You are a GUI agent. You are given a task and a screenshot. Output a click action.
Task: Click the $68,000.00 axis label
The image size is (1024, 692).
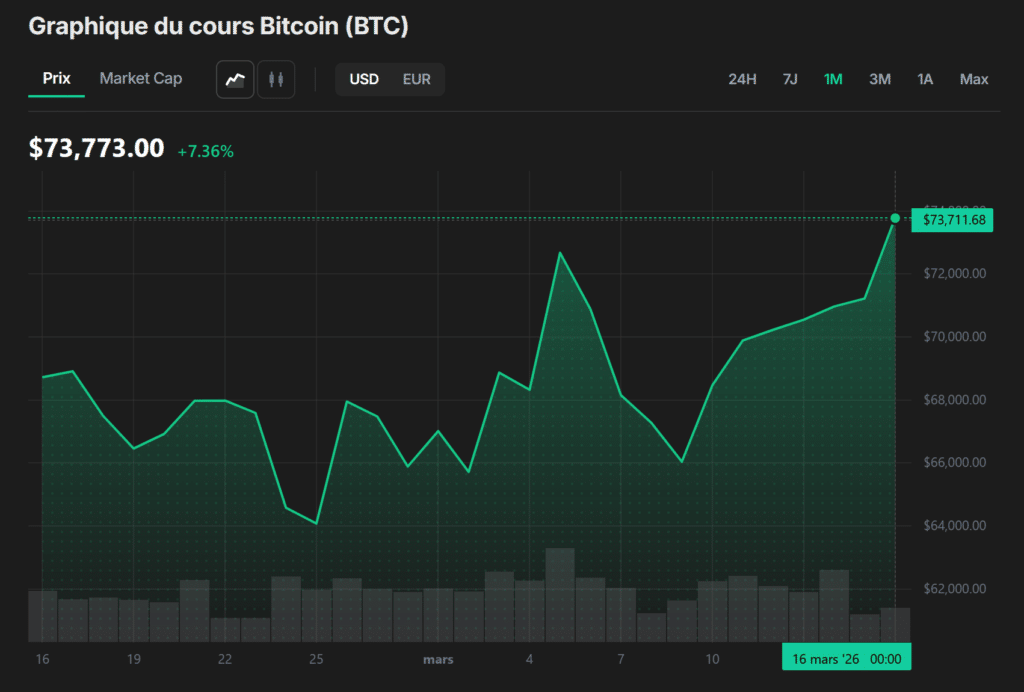(x=955, y=400)
